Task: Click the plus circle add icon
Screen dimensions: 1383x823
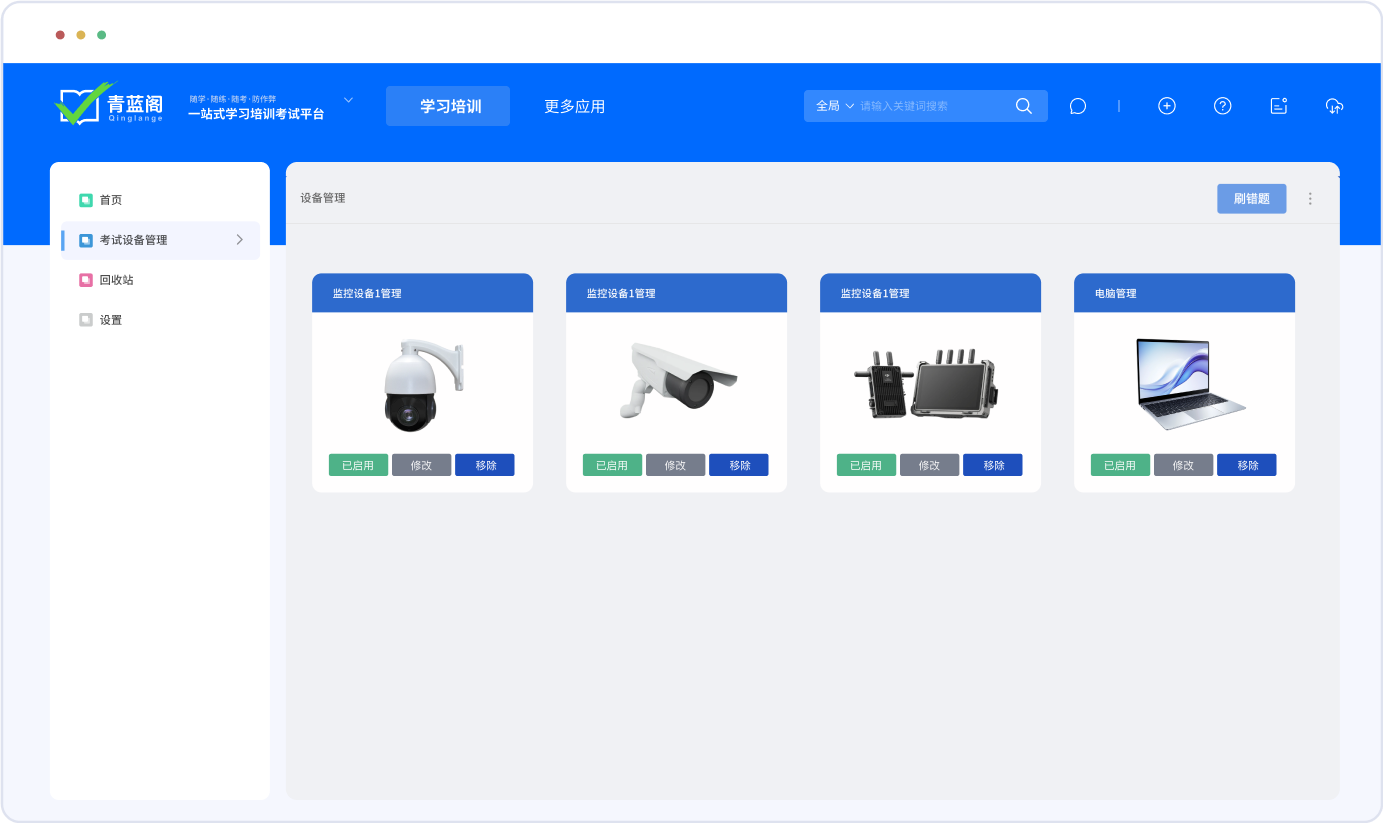Action: [1166, 106]
